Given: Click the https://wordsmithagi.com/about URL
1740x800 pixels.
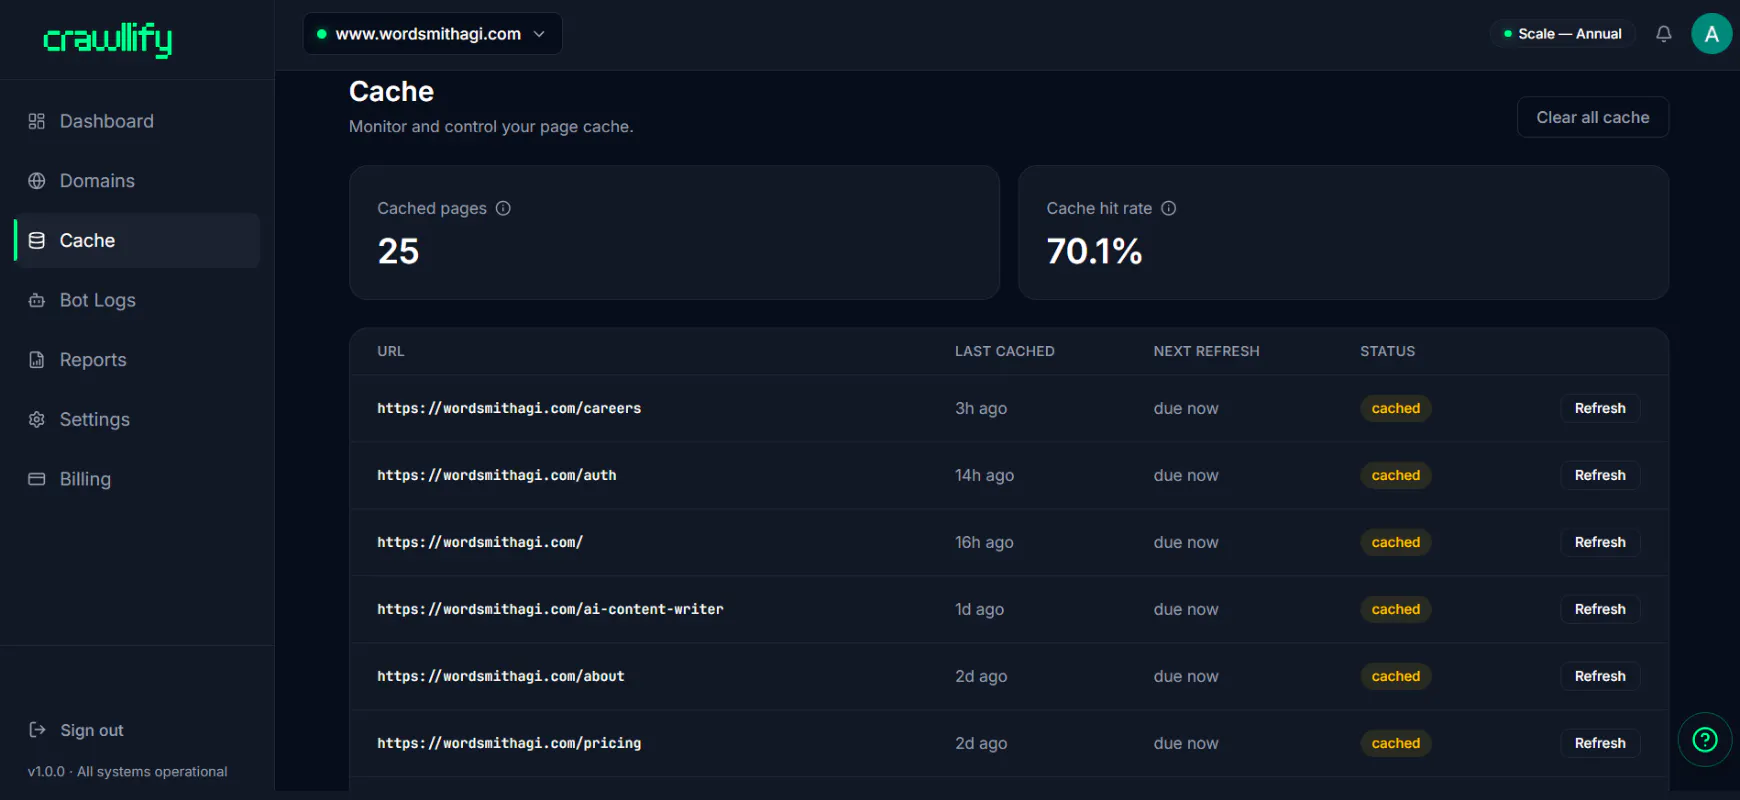Looking at the screenshot, I should coord(501,676).
